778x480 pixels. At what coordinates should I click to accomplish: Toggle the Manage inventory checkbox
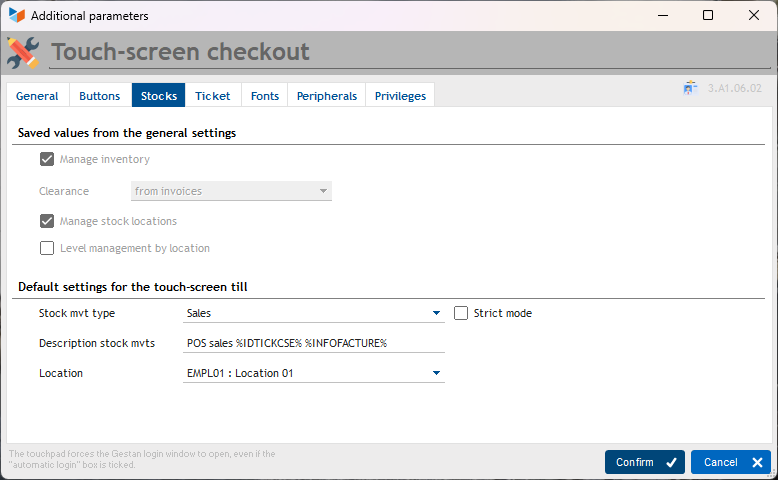click(47, 159)
